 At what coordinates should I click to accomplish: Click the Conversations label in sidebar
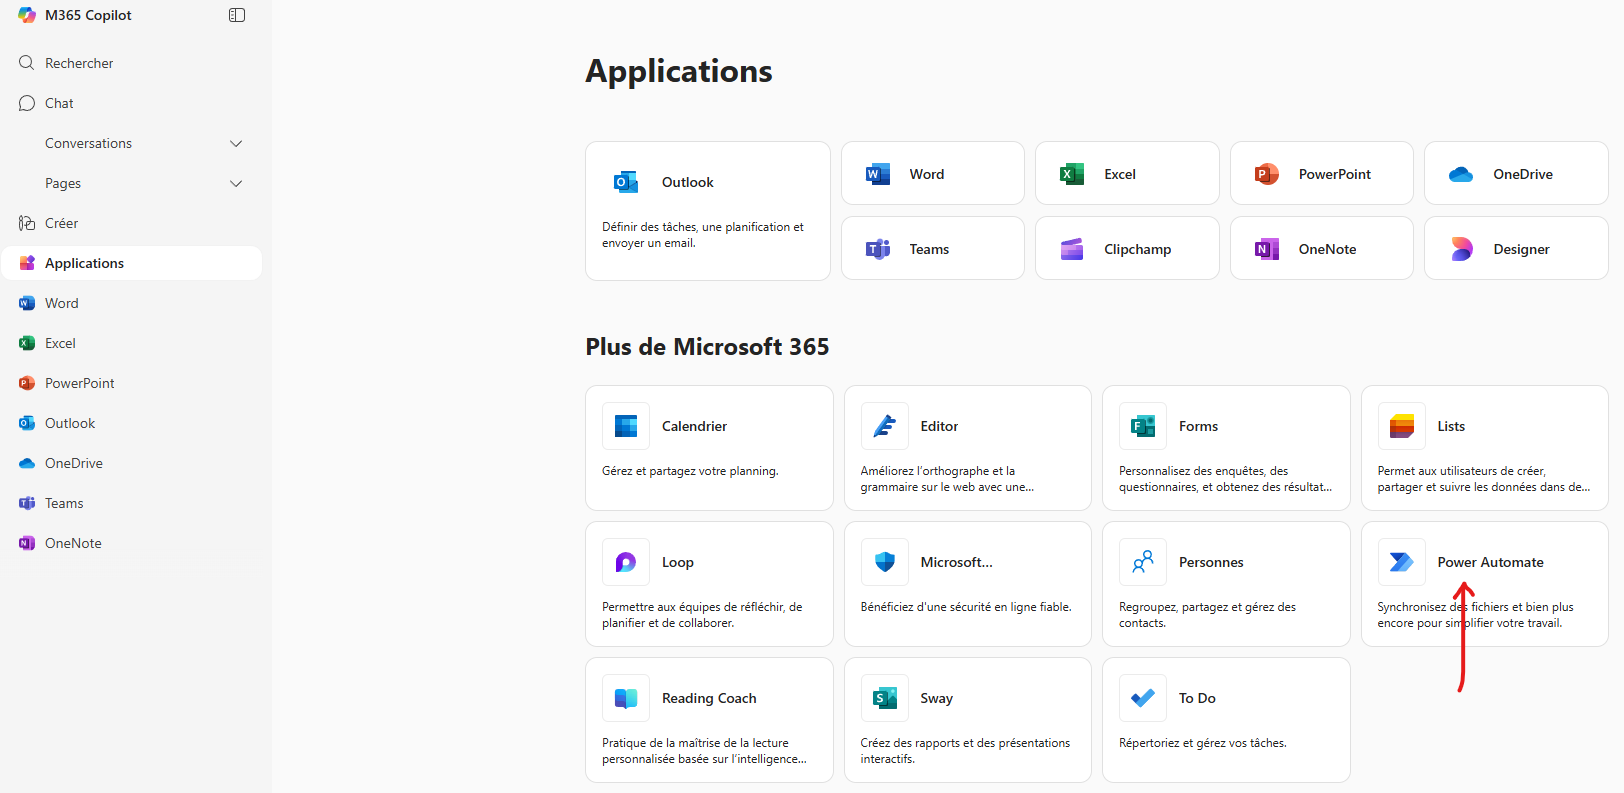(x=88, y=143)
